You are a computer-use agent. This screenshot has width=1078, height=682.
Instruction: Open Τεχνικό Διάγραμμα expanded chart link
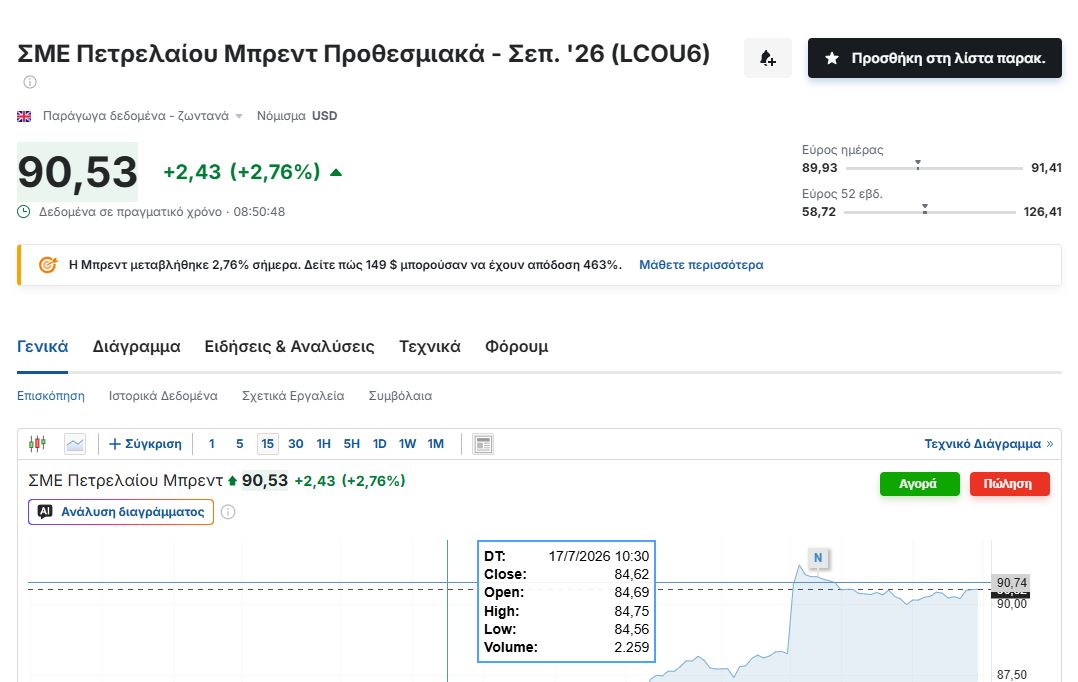coord(988,444)
